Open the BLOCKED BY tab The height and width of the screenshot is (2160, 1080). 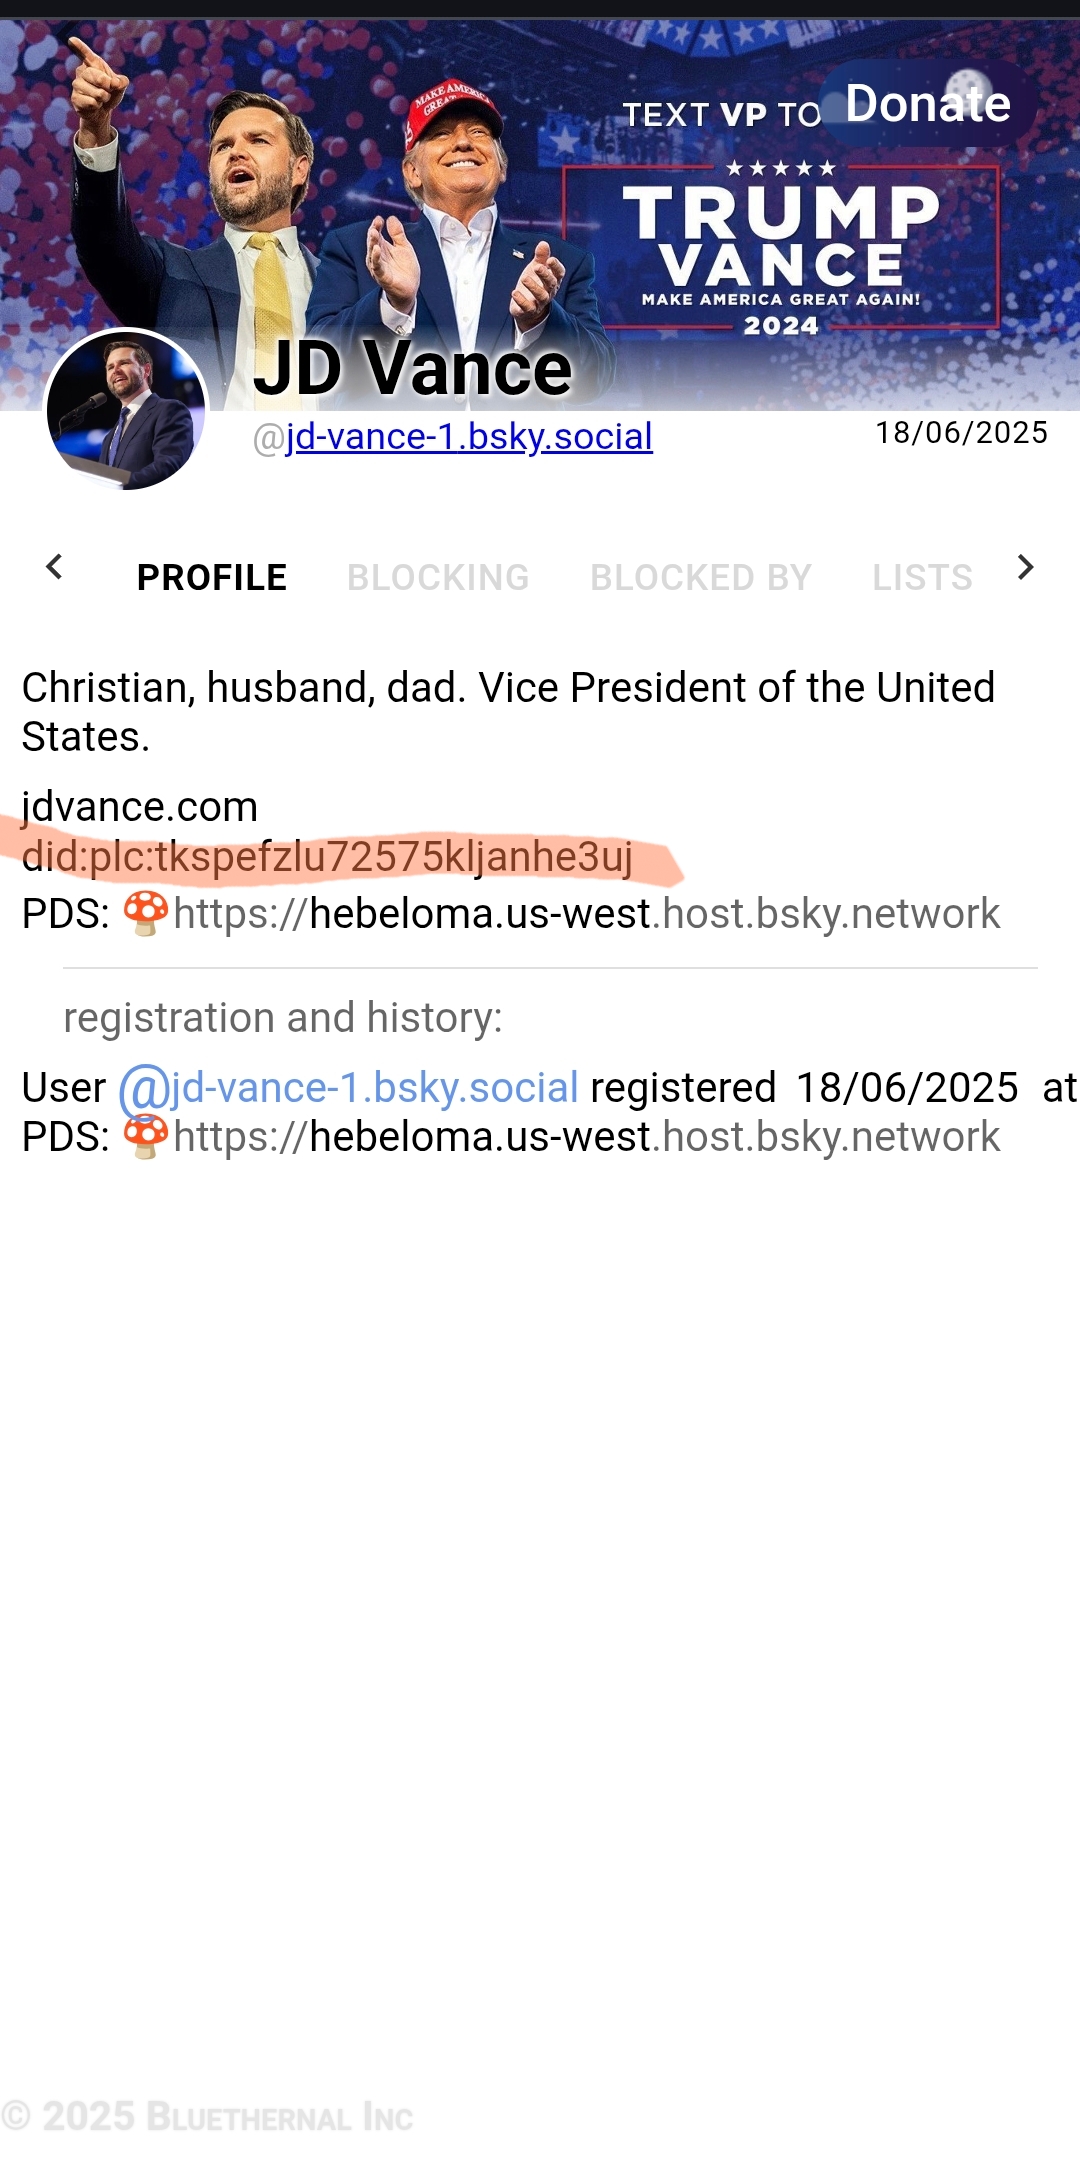(700, 577)
